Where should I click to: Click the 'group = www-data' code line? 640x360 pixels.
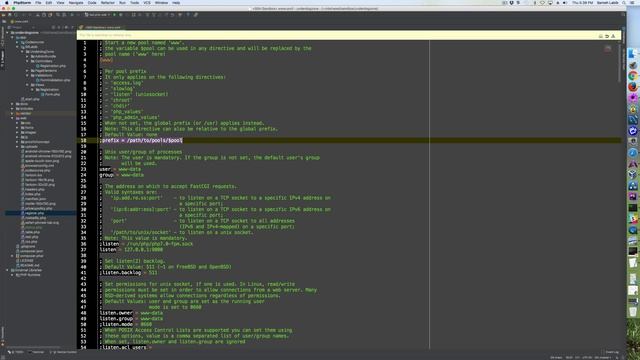(121, 175)
